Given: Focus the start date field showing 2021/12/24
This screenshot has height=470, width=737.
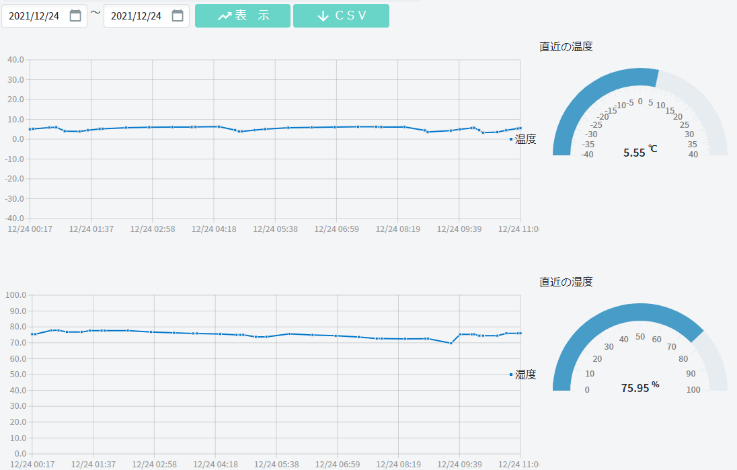Looking at the screenshot, I should (36, 16).
